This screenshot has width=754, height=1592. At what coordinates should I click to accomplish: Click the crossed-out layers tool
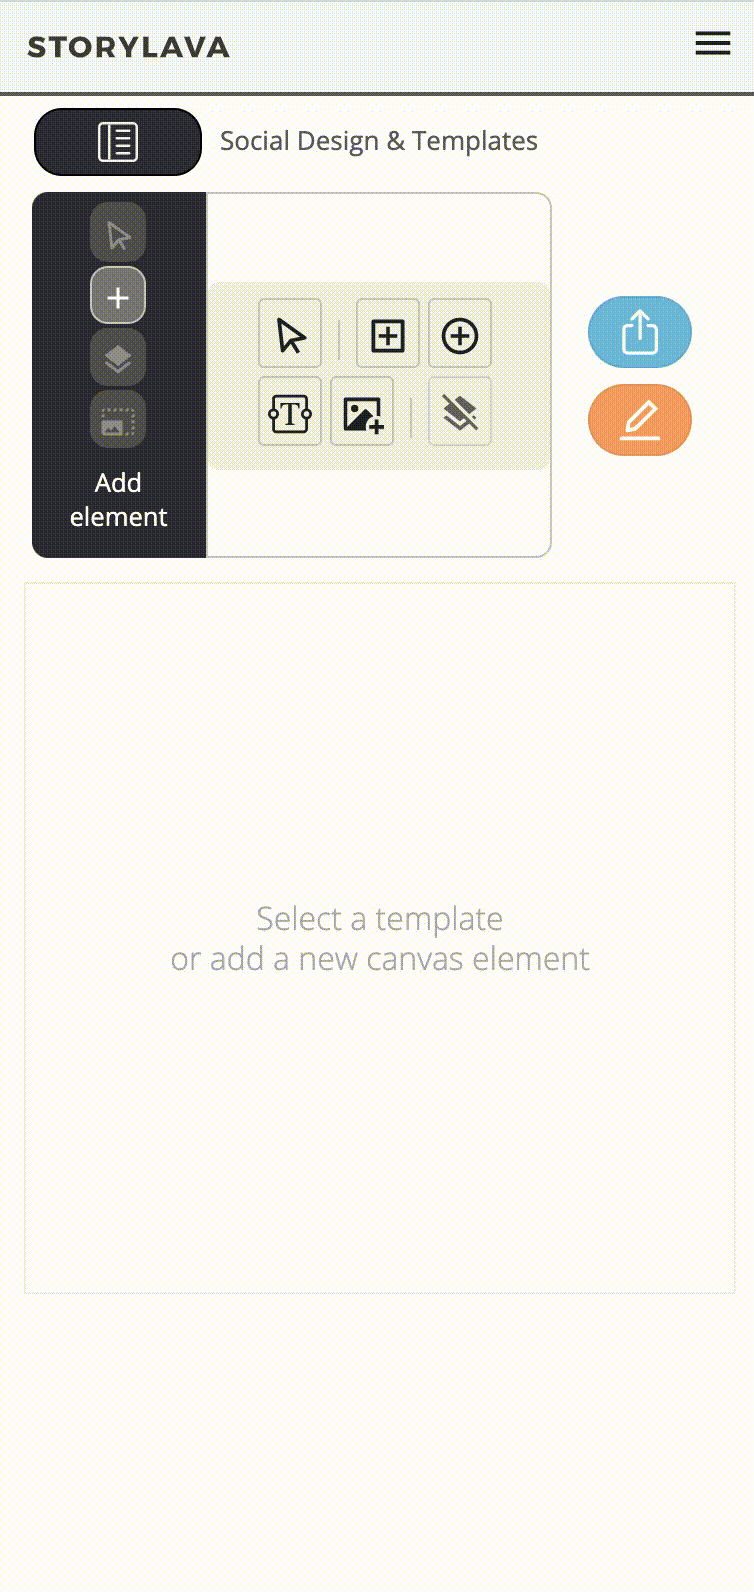pyautogui.click(x=460, y=412)
